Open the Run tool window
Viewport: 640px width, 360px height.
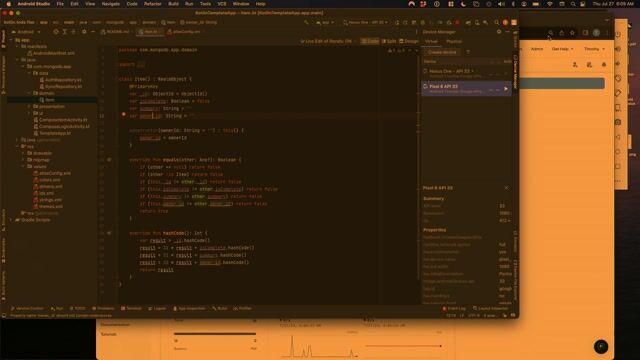[x=57, y=309]
